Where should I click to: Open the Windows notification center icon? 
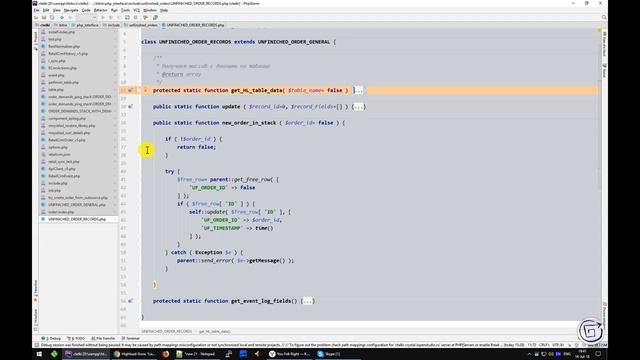(598, 354)
